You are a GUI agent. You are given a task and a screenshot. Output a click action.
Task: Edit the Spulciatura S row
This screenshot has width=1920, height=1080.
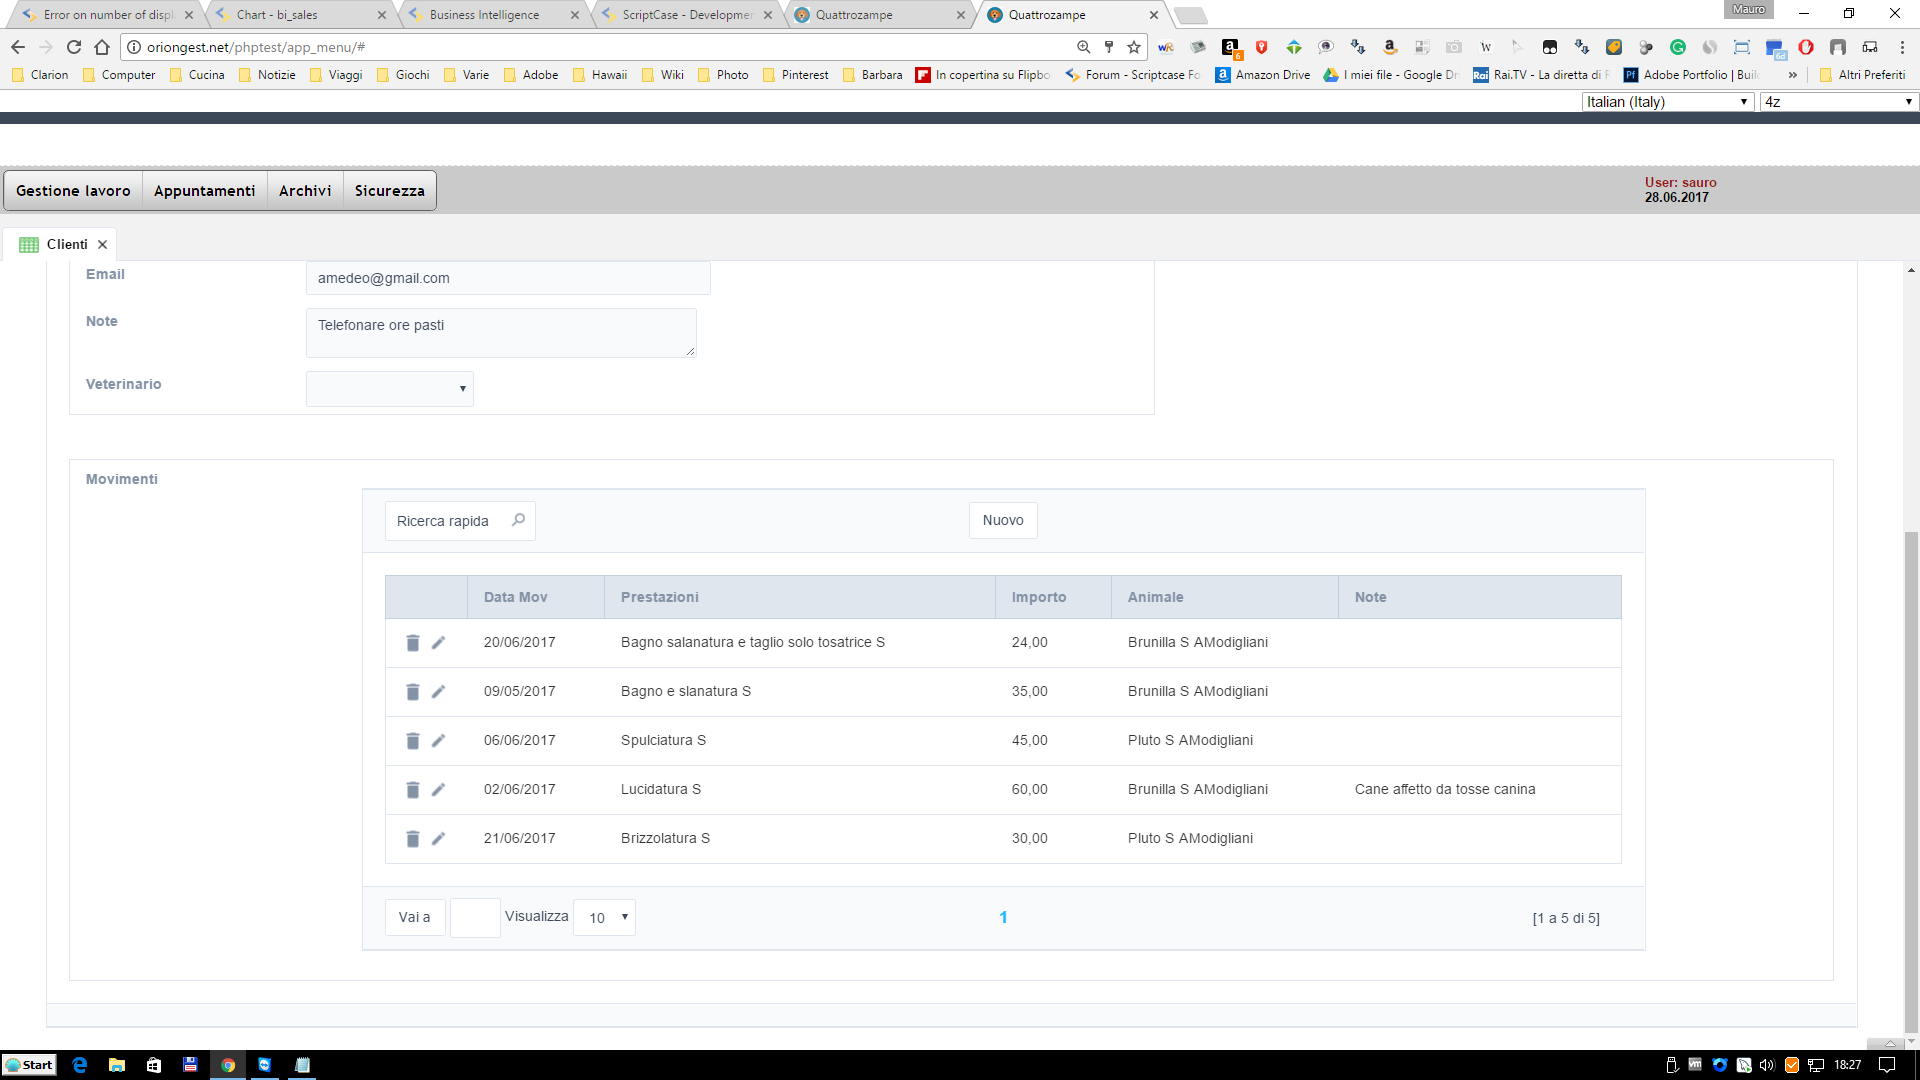(x=438, y=741)
